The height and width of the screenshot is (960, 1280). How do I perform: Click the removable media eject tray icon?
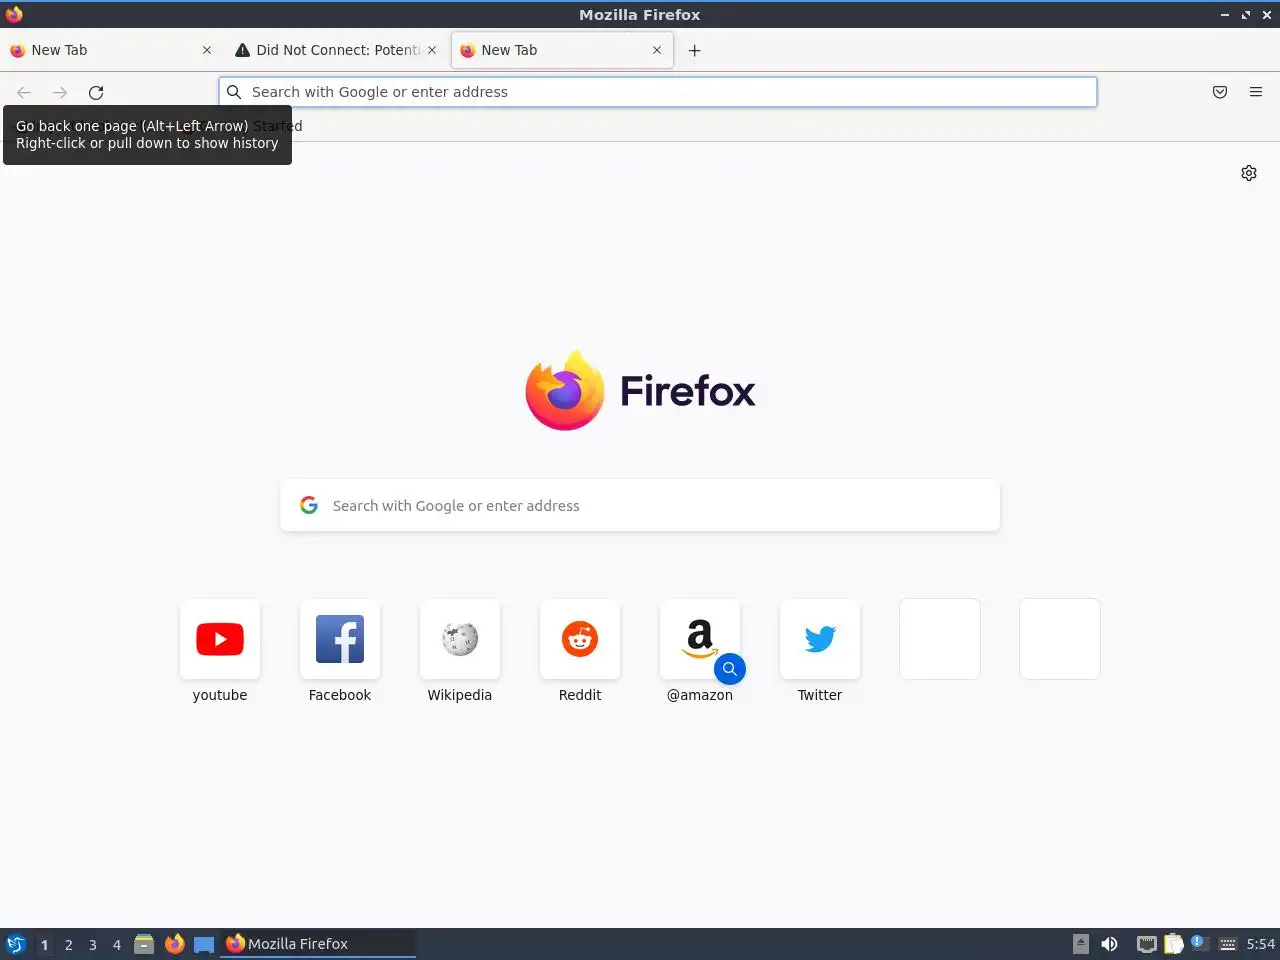pyautogui.click(x=1080, y=944)
